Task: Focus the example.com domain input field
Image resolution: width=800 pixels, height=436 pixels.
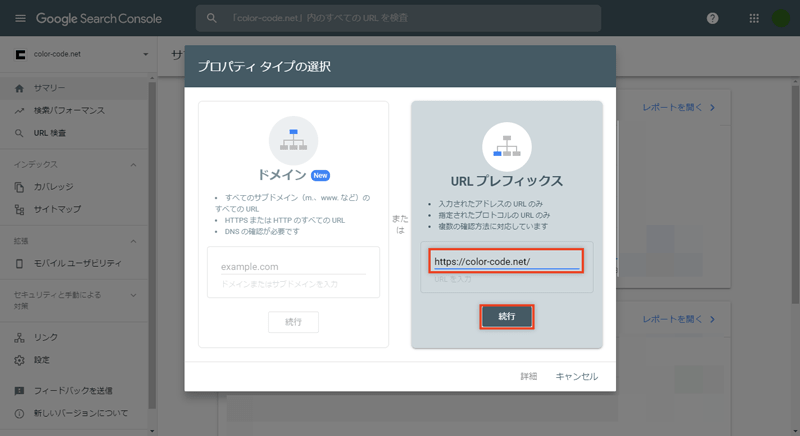Action: [x=293, y=267]
